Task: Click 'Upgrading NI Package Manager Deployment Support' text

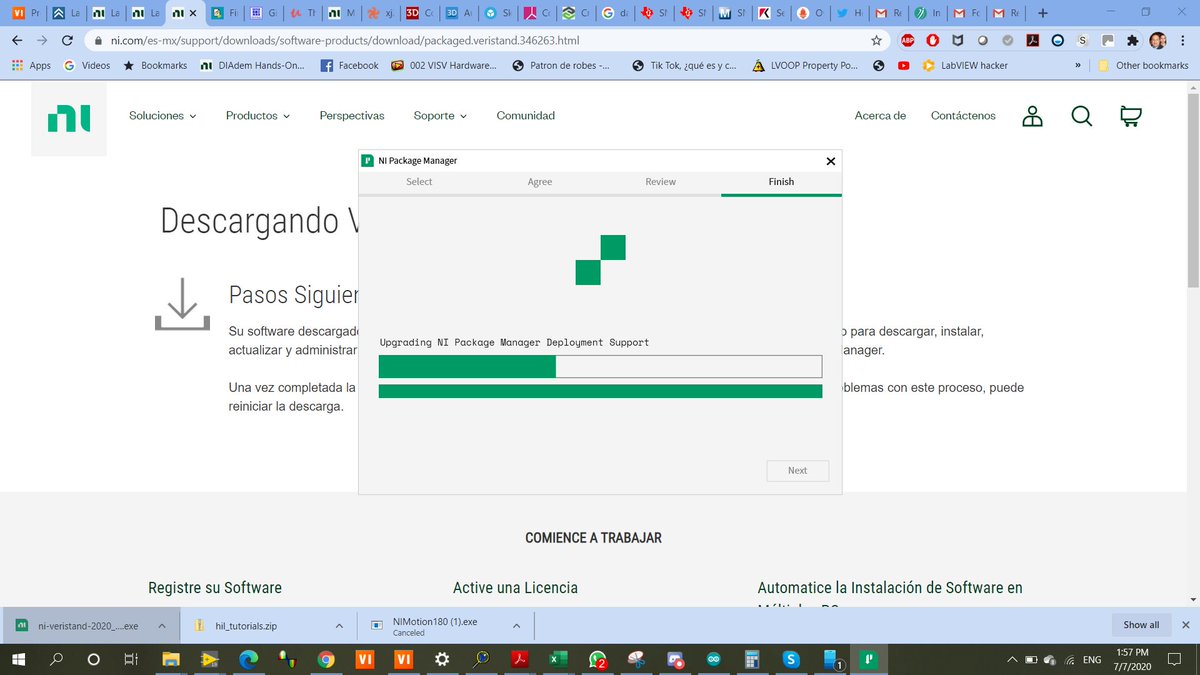Action: tap(514, 342)
